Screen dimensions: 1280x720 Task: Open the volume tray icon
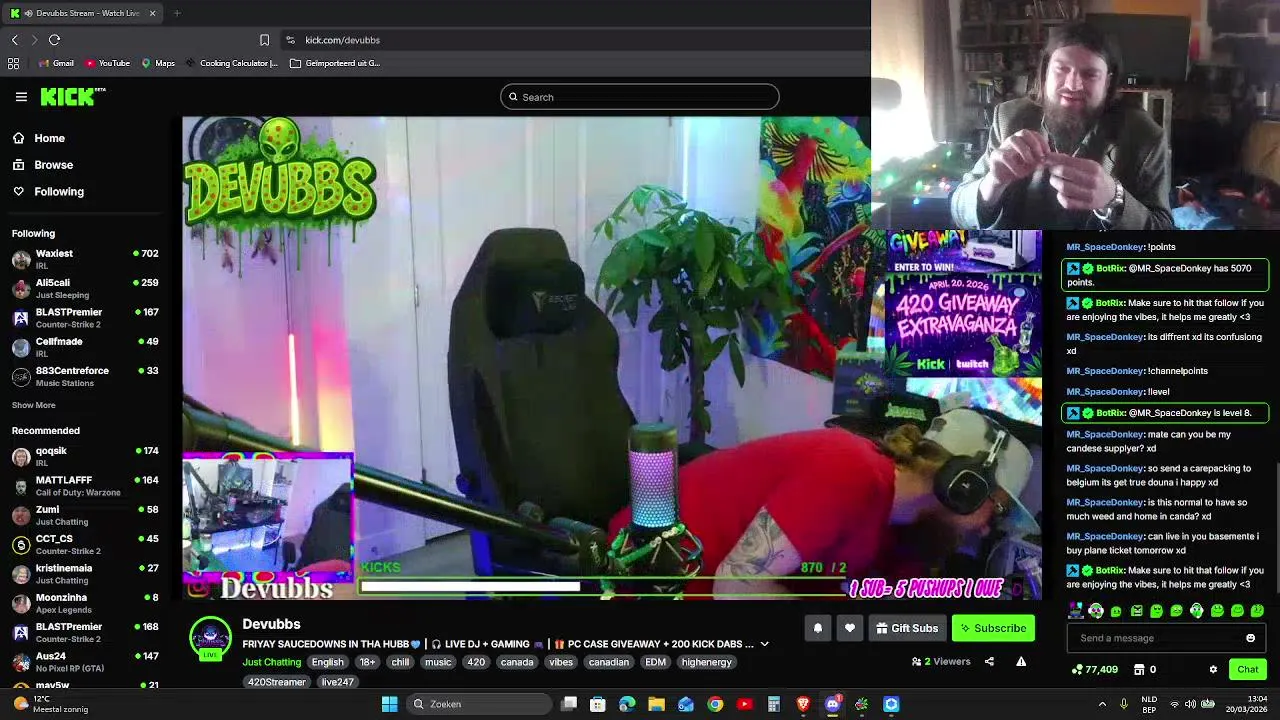tap(1192, 704)
